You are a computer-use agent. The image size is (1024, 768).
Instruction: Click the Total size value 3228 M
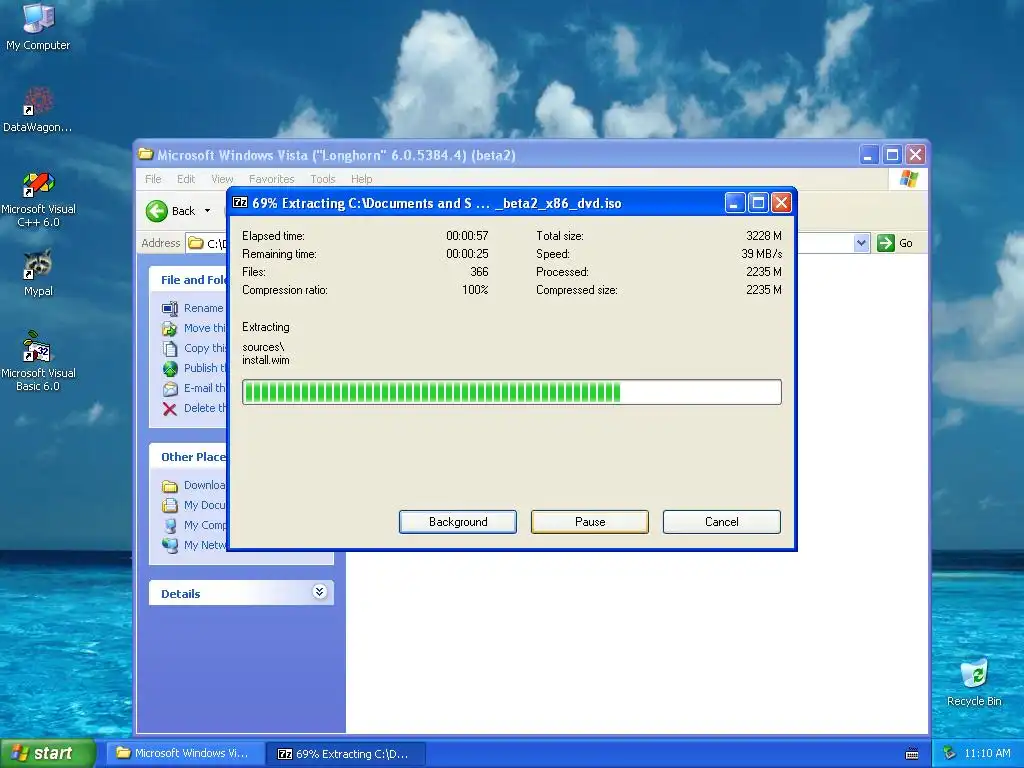[763, 236]
